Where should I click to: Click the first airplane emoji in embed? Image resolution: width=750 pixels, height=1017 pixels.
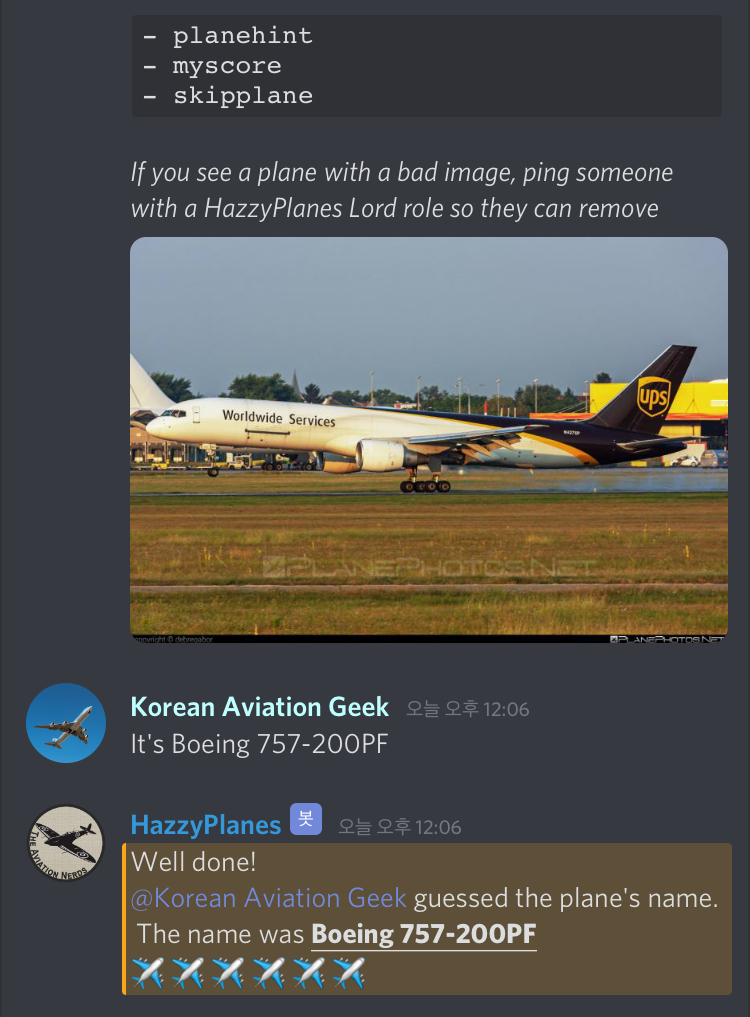coord(147,973)
